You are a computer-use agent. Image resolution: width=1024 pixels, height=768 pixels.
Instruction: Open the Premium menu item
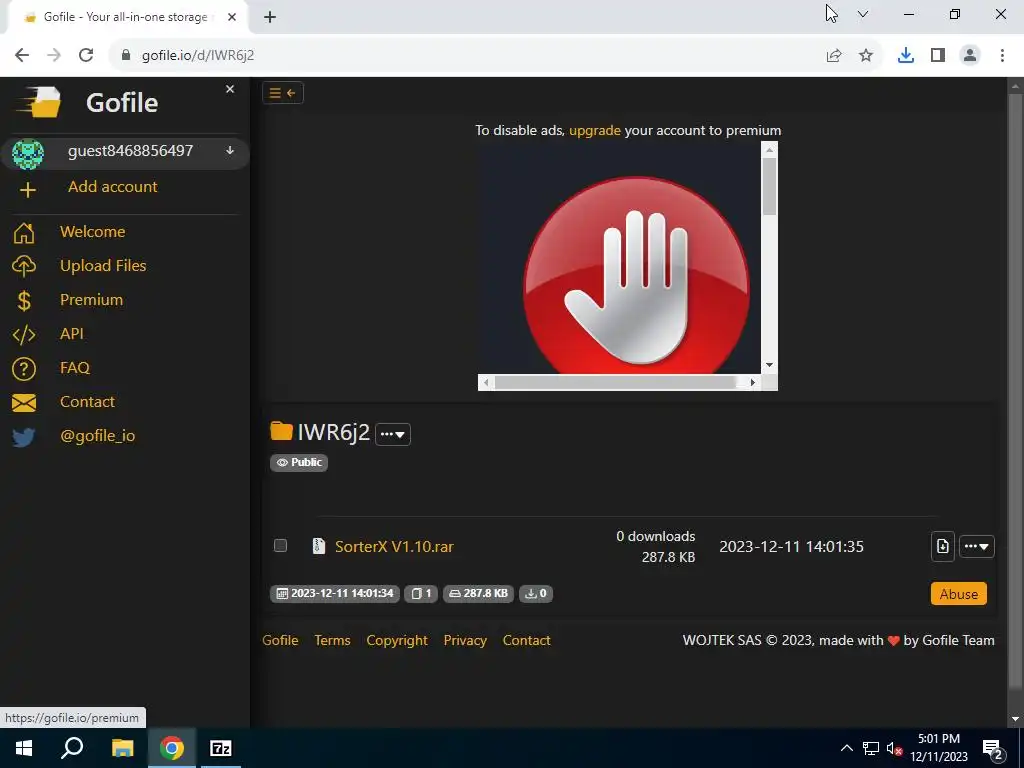(x=91, y=300)
